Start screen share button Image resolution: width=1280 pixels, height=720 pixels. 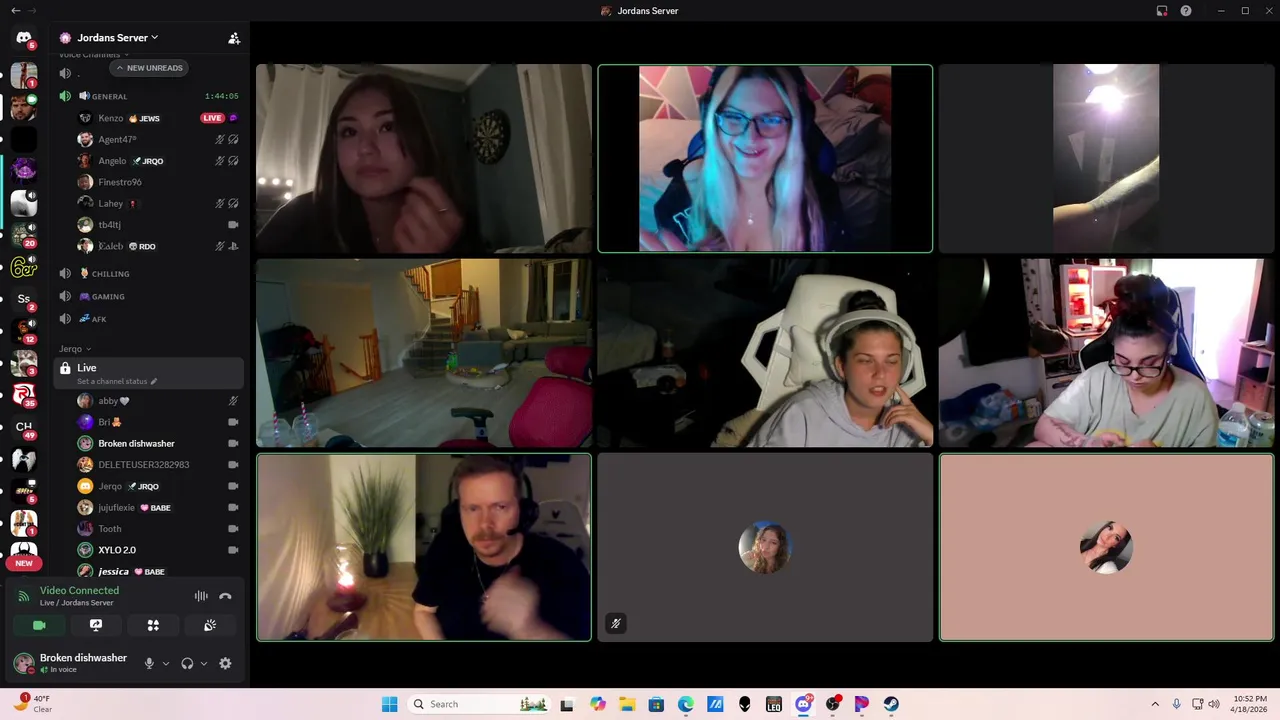click(x=96, y=625)
